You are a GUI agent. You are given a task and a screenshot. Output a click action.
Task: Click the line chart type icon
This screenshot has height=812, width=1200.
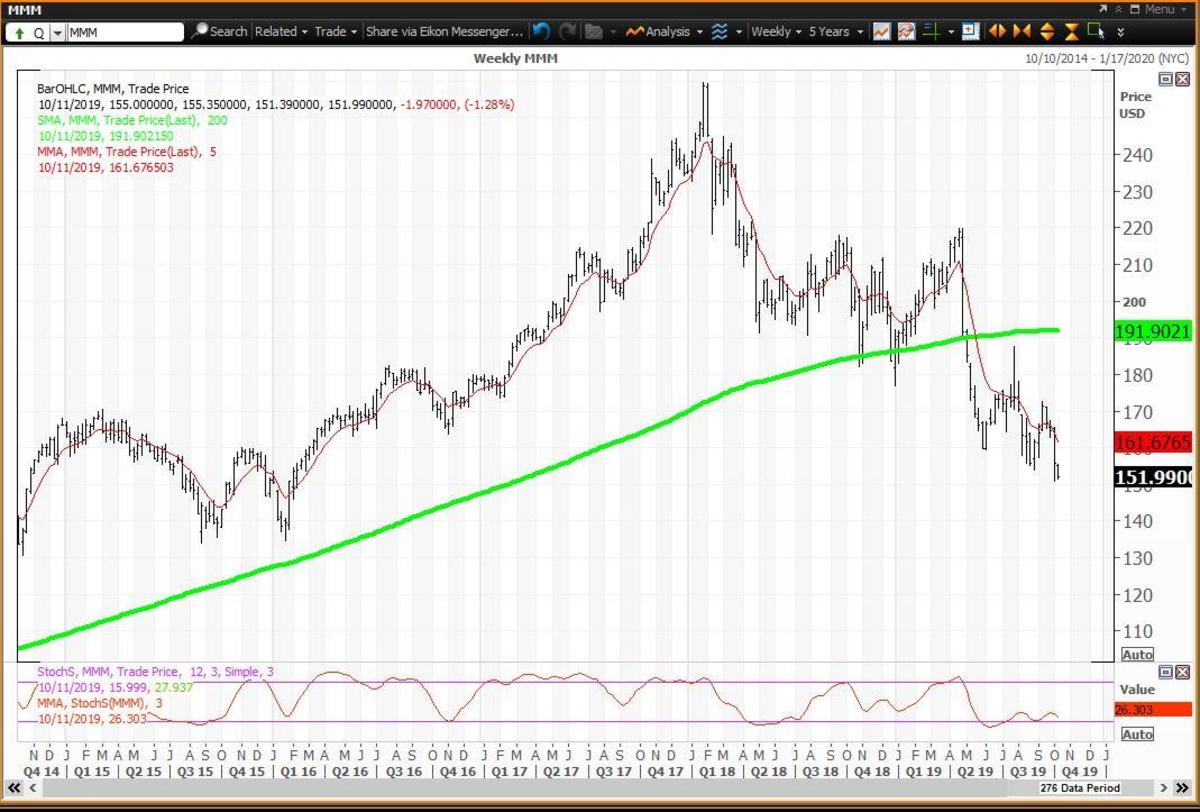(881, 31)
